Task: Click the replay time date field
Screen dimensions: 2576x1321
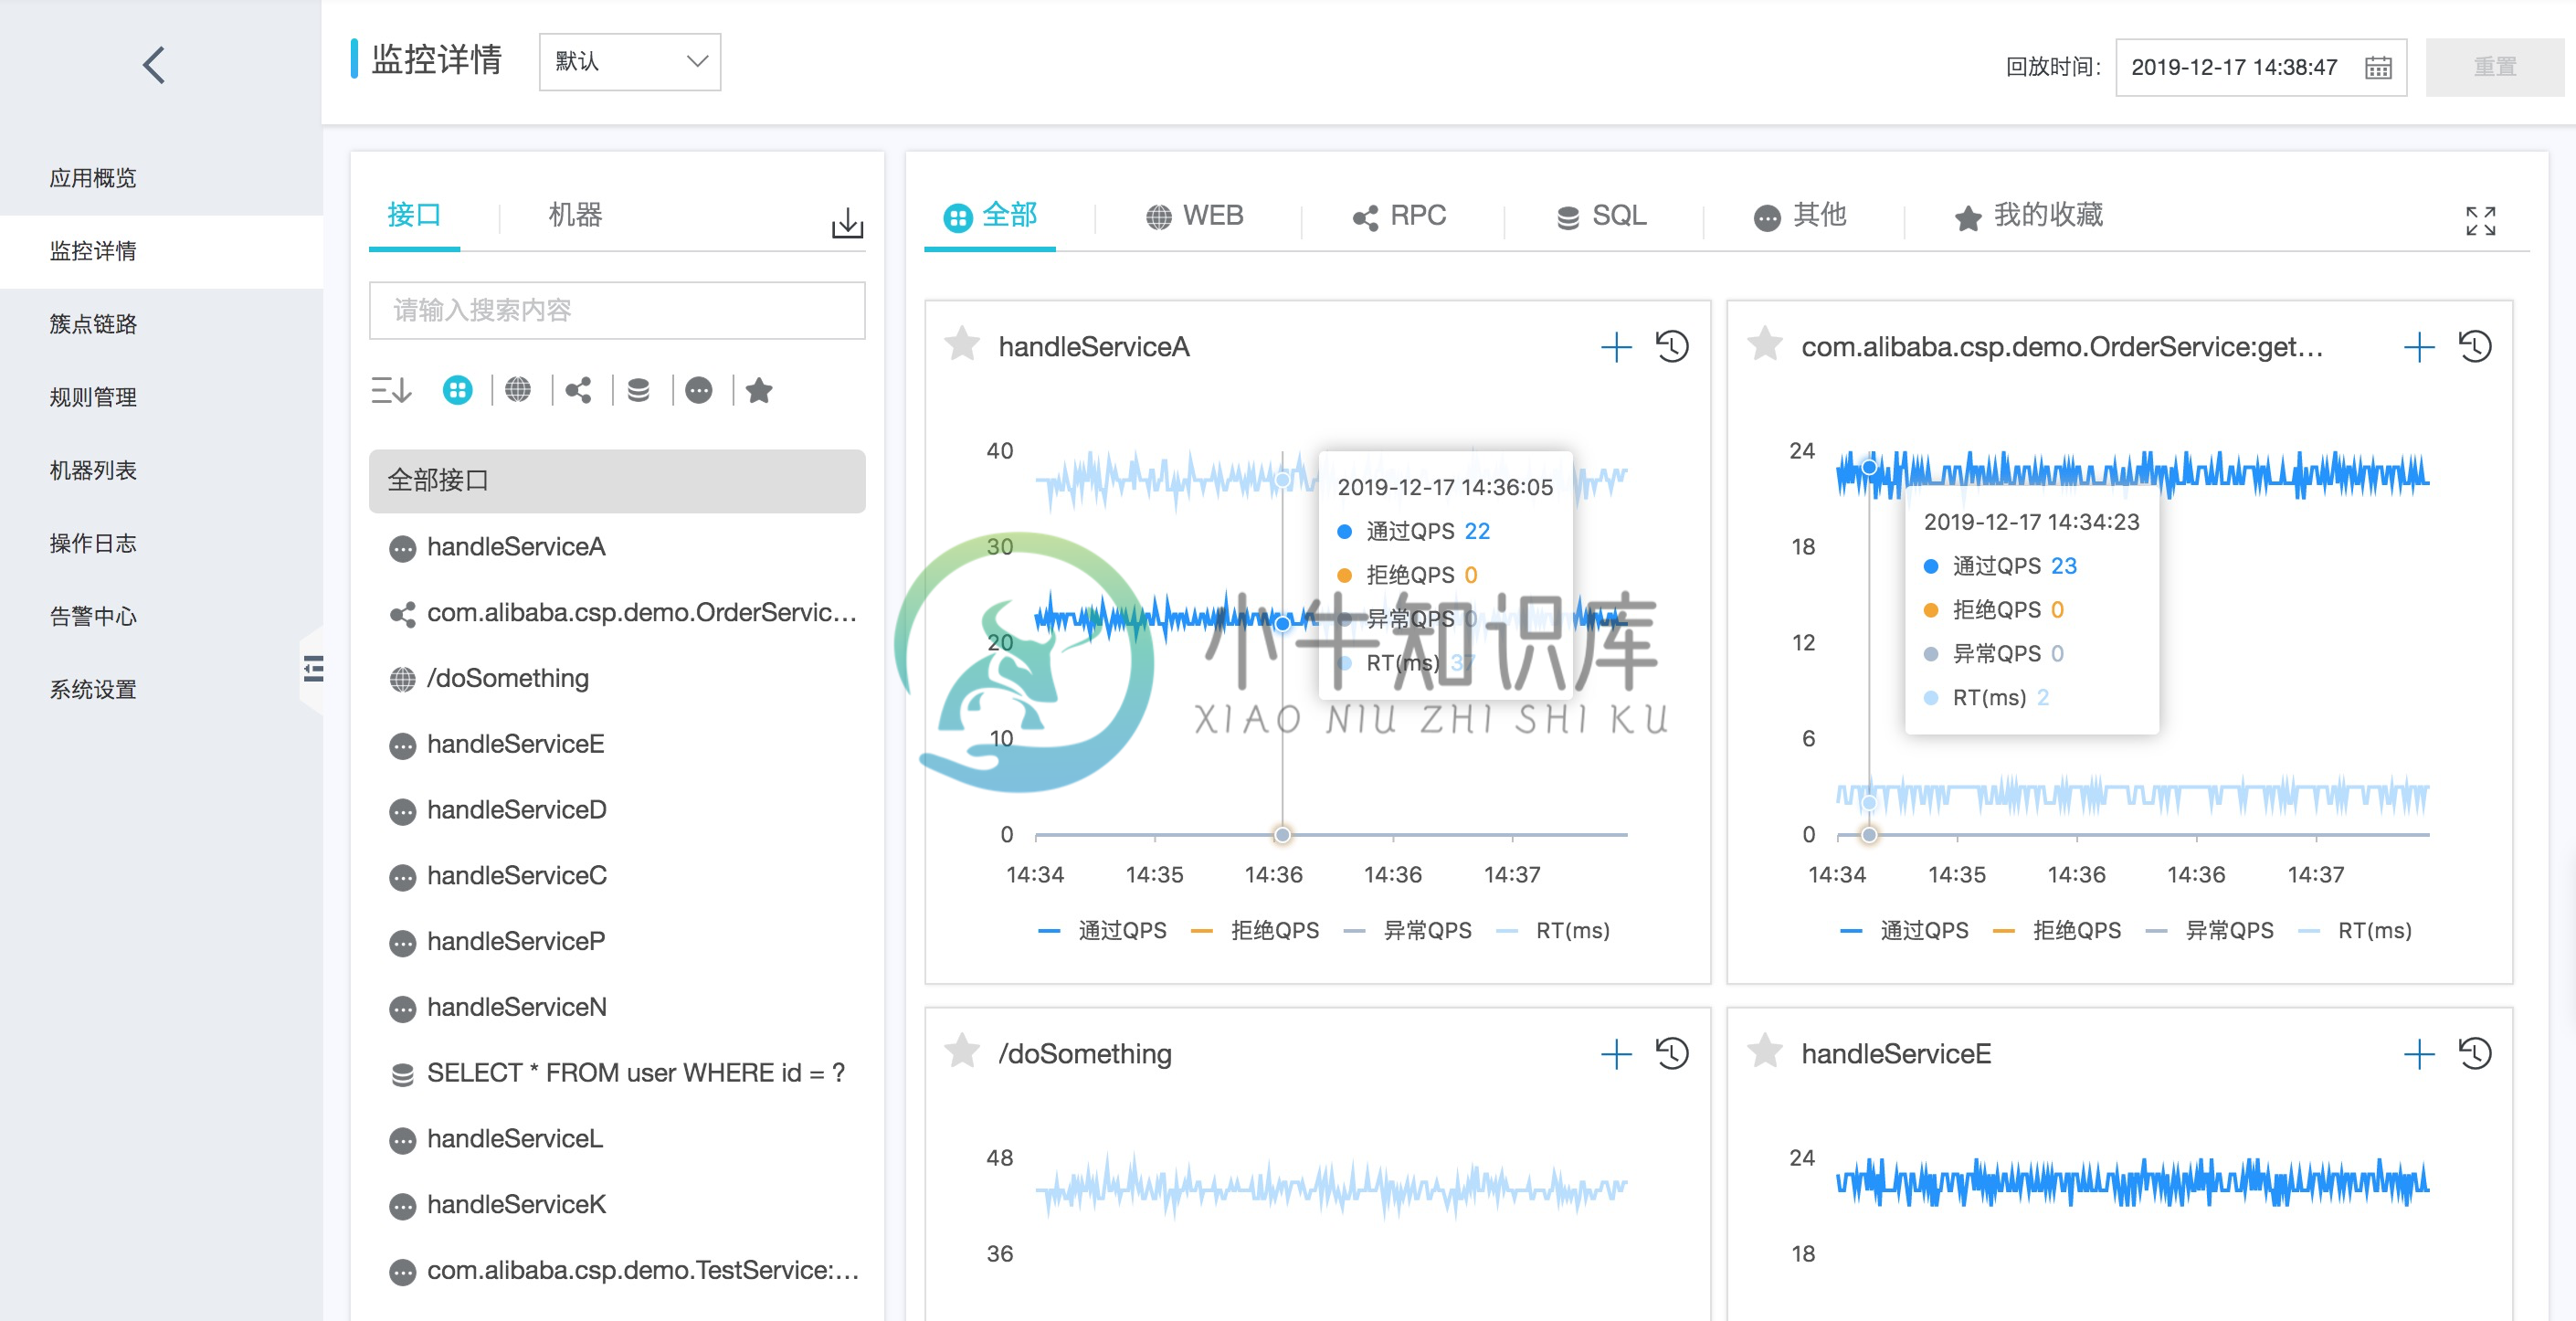Action: (x=2260, y=67)
